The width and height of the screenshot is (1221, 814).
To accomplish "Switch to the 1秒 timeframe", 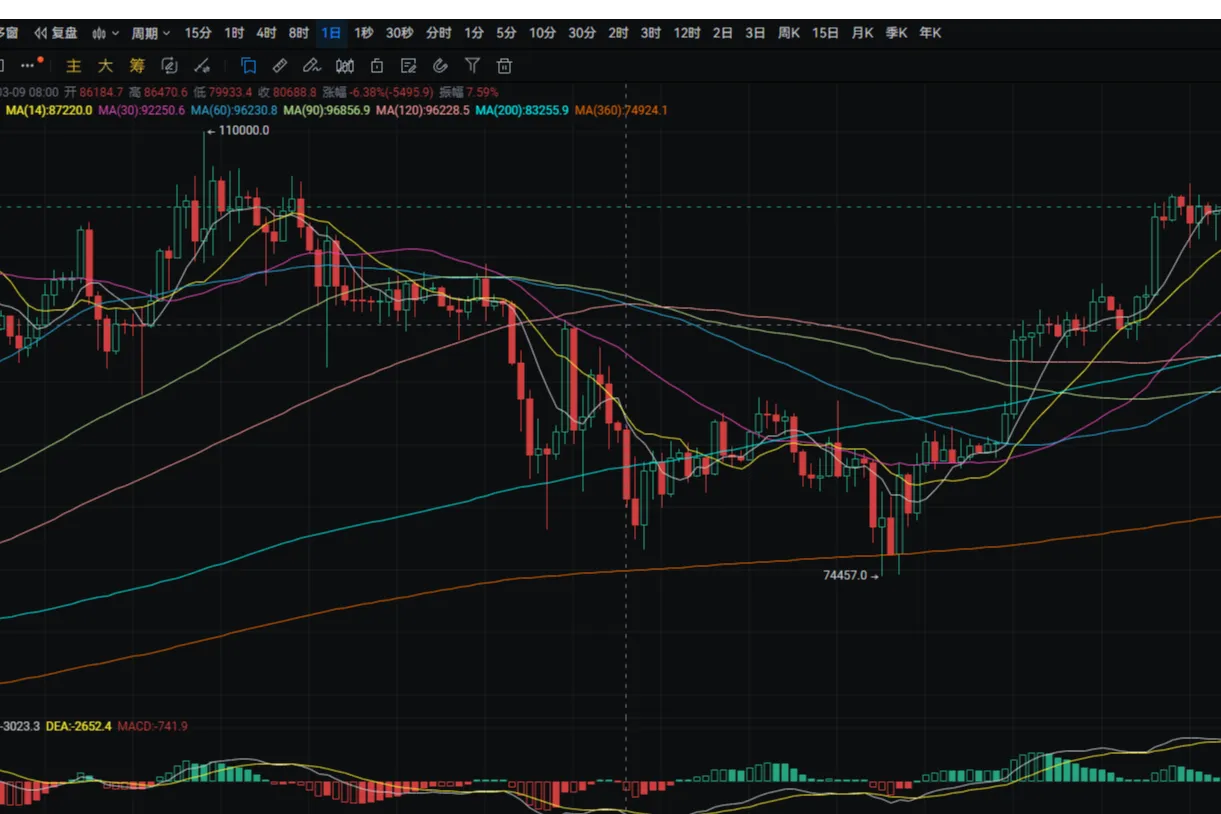I will (x=364, y=33).
